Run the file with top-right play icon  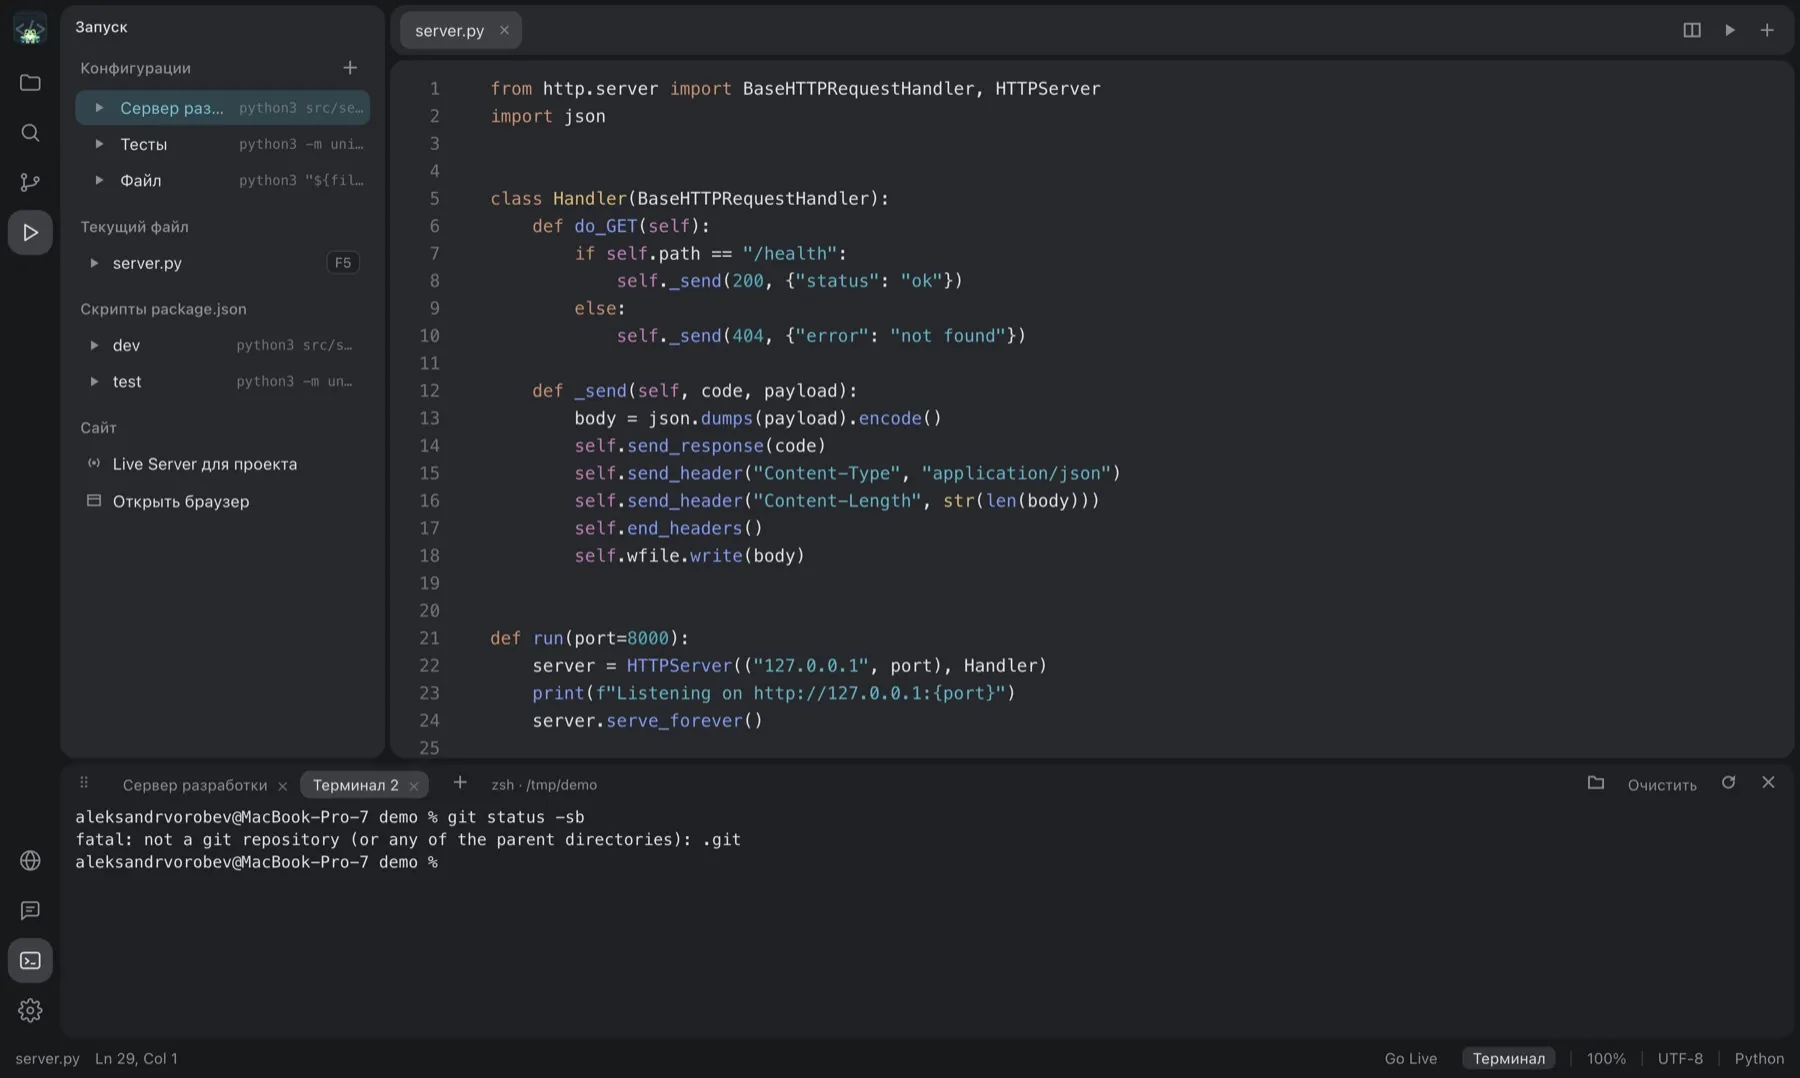click(x=1730, y=30)
